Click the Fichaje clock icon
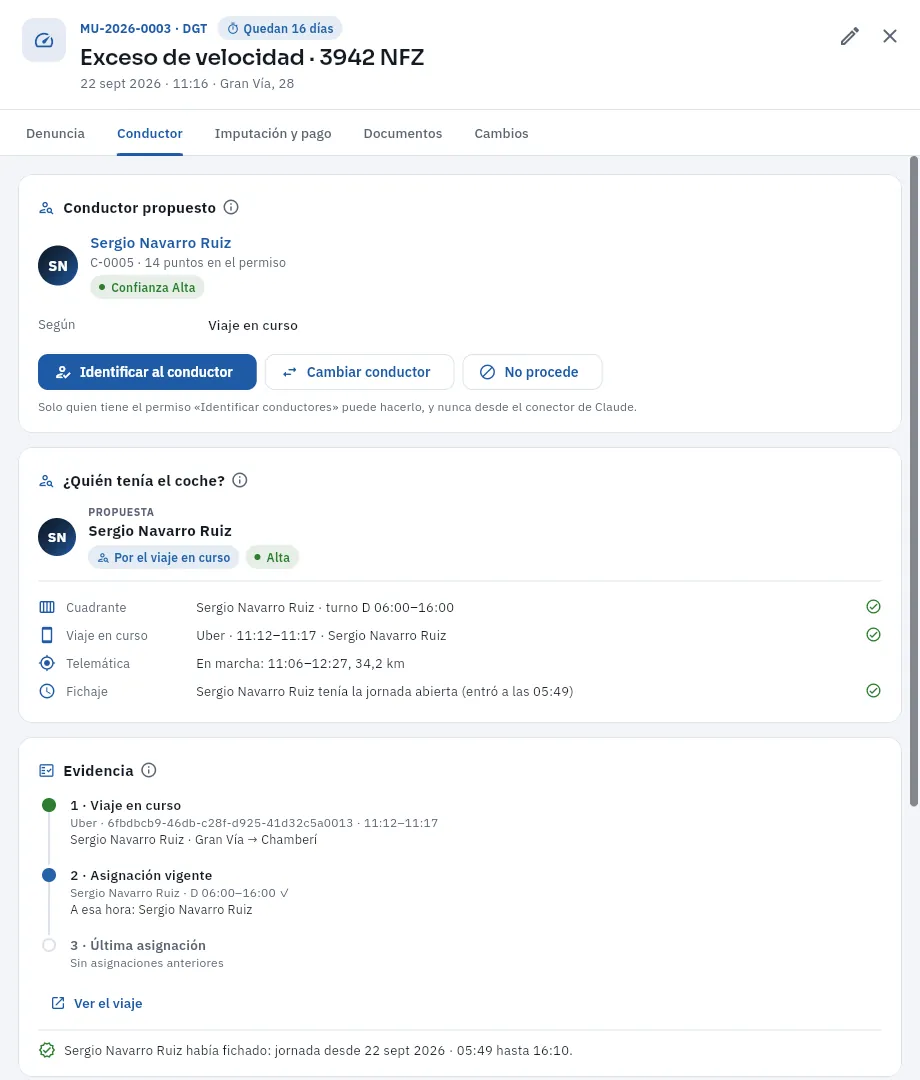The image size is (920, 1080). click(x=47, y=691)
